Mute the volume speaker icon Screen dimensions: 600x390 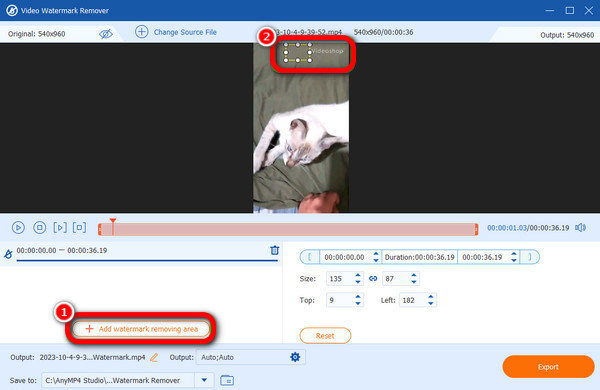tap(580, 228)
